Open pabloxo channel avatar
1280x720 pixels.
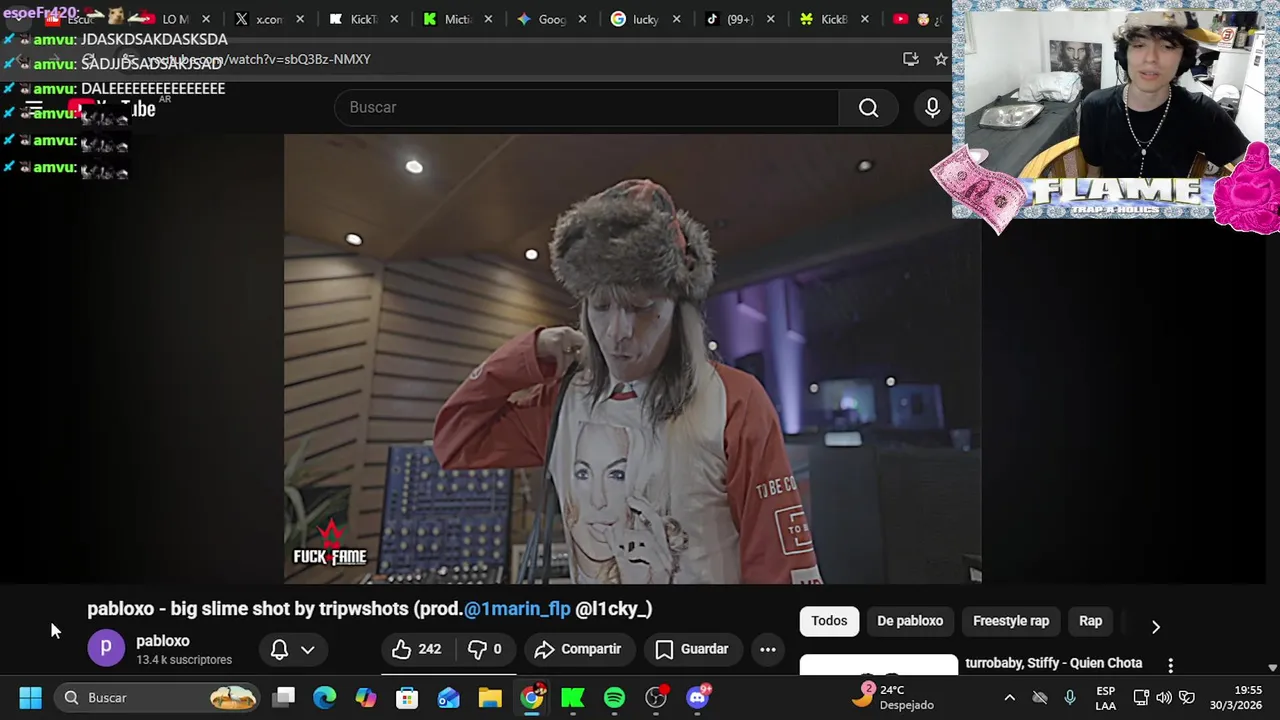(x=105, y=648)
